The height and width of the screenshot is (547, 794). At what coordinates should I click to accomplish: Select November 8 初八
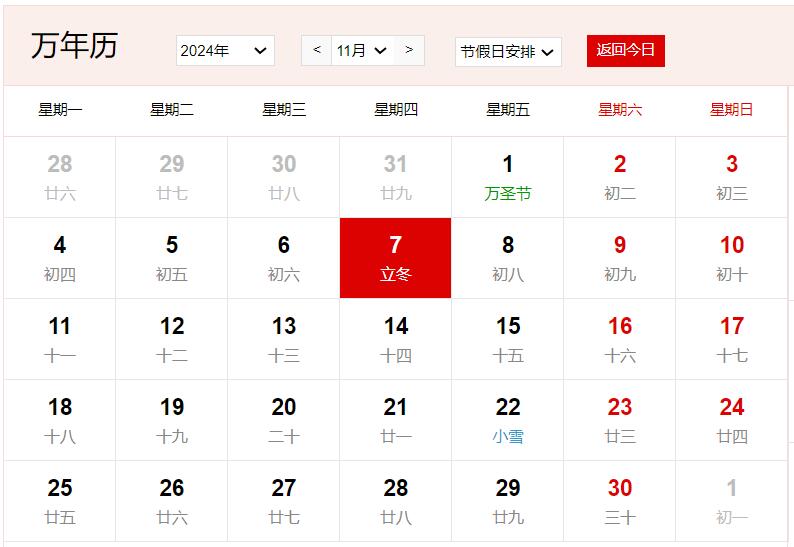point(507,258)
